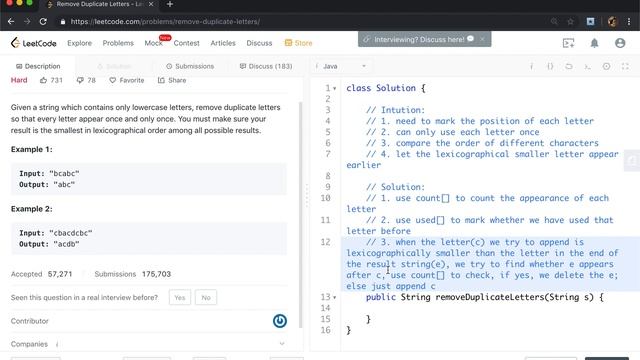Viewport: 640px width, 360px height.
Task: Switch to the Discuss (183) tab
Action: [x=266, y=66]
